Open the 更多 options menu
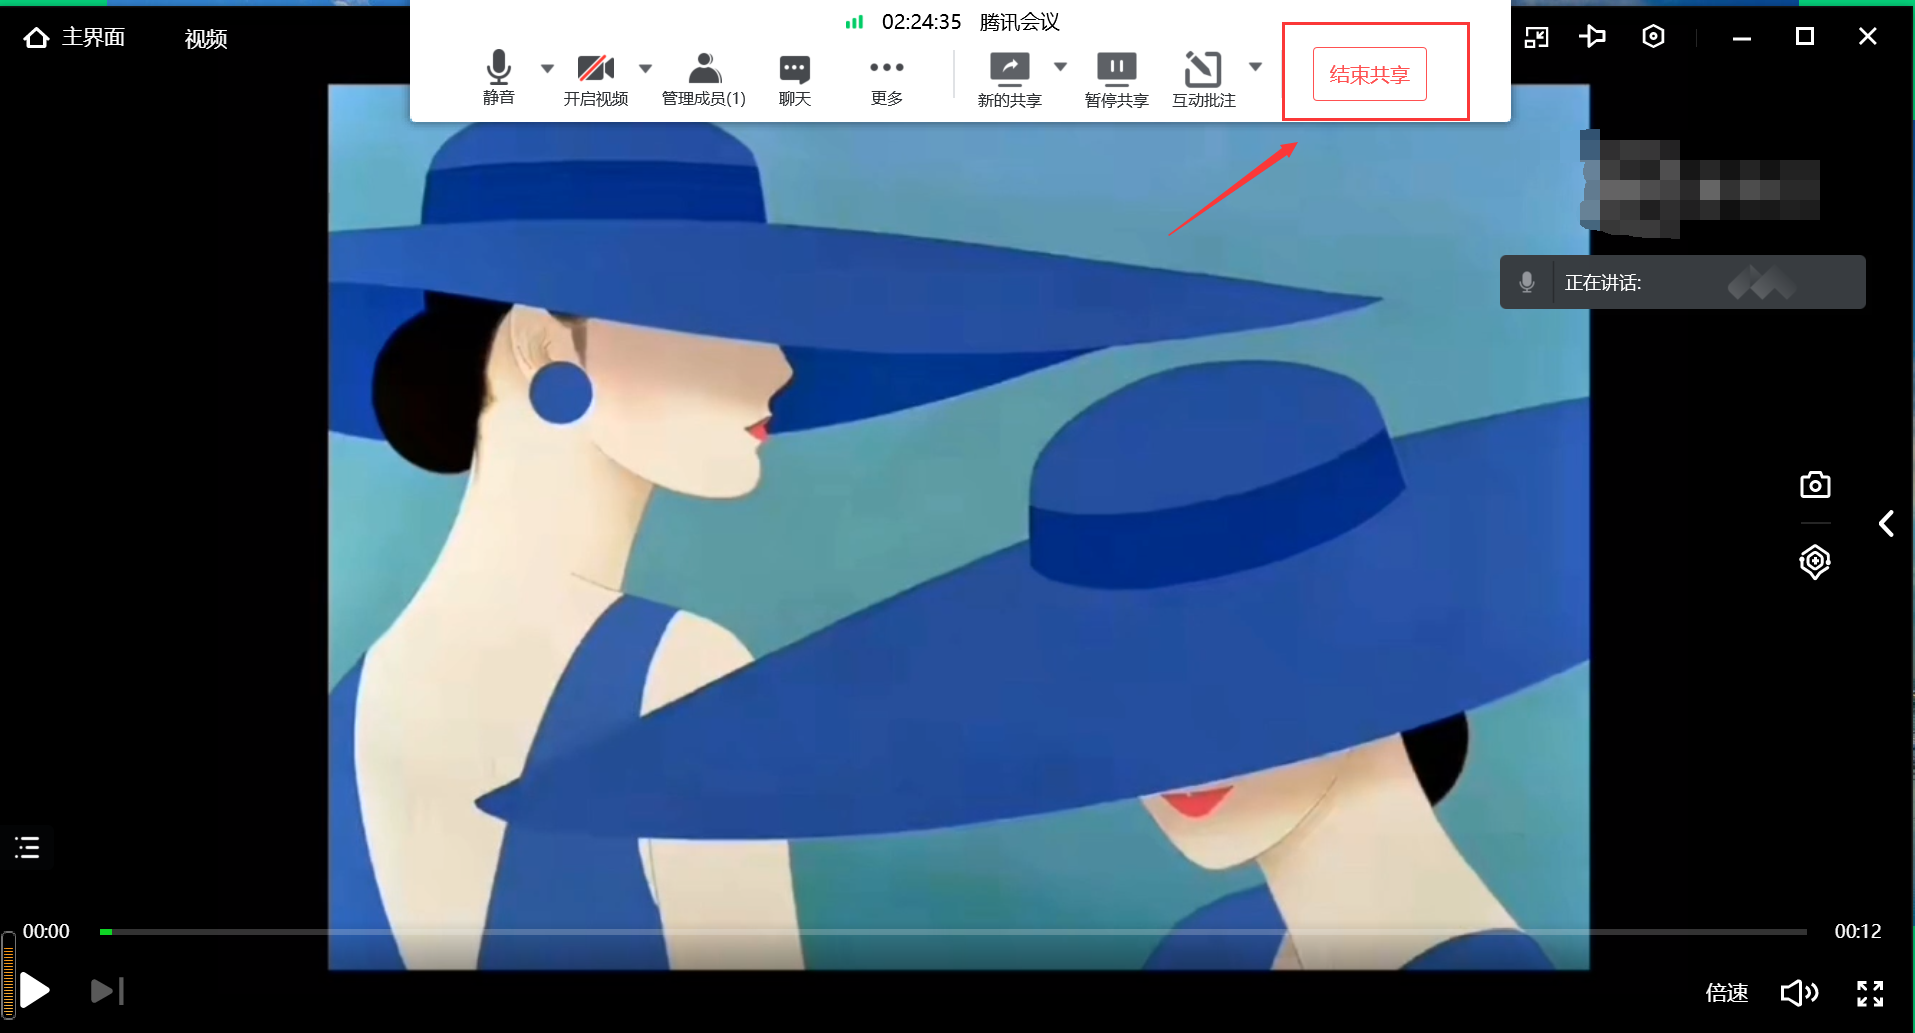The image size is (1915, 1033). coord(887,80)
